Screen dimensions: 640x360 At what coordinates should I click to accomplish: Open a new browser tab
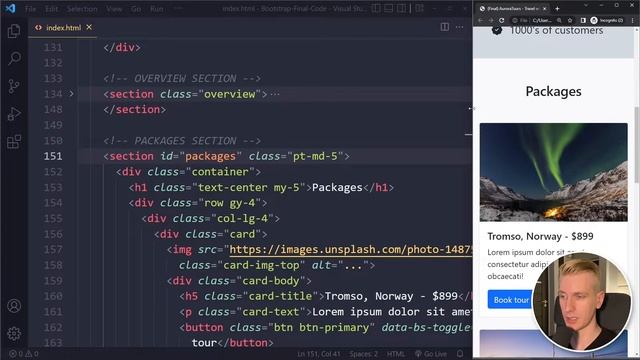[557, 8]
